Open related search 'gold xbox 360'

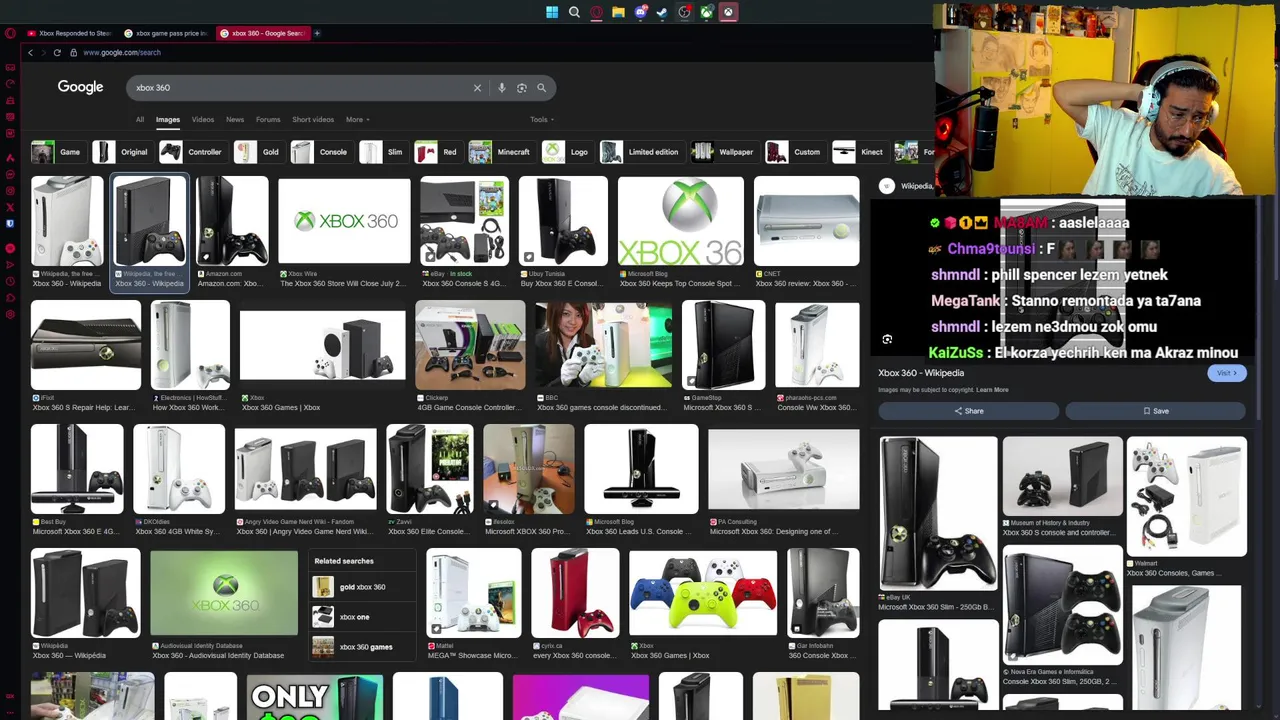pyautogui.click(x=362, y=587)
